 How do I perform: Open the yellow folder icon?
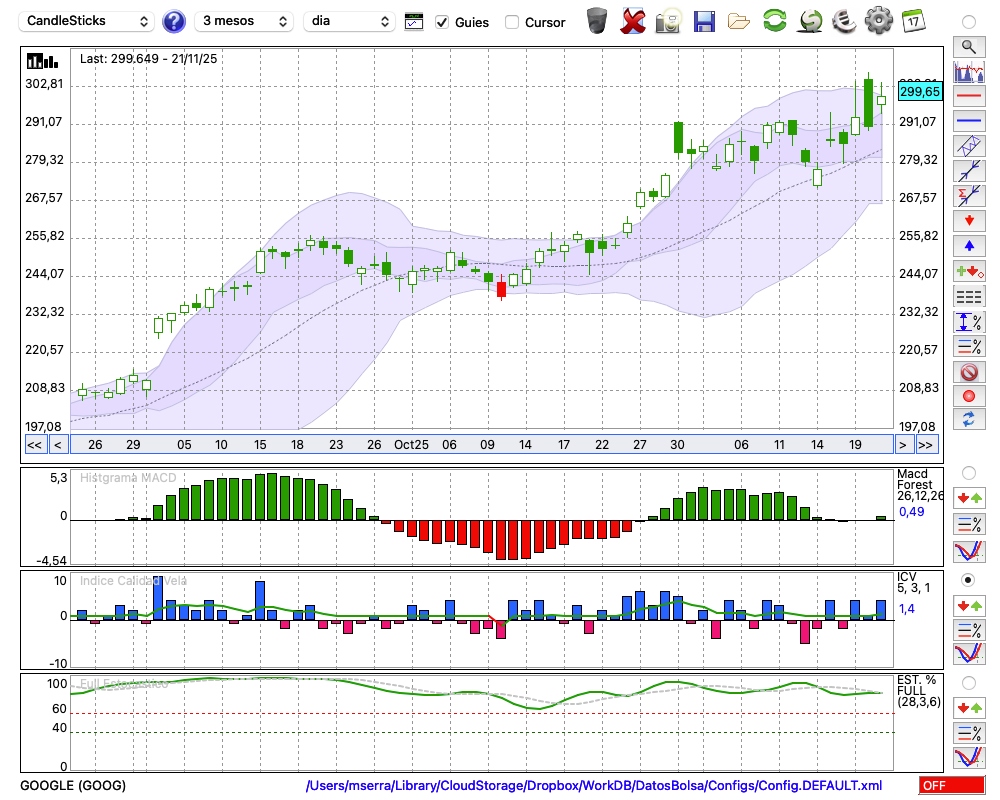point(739,21)
